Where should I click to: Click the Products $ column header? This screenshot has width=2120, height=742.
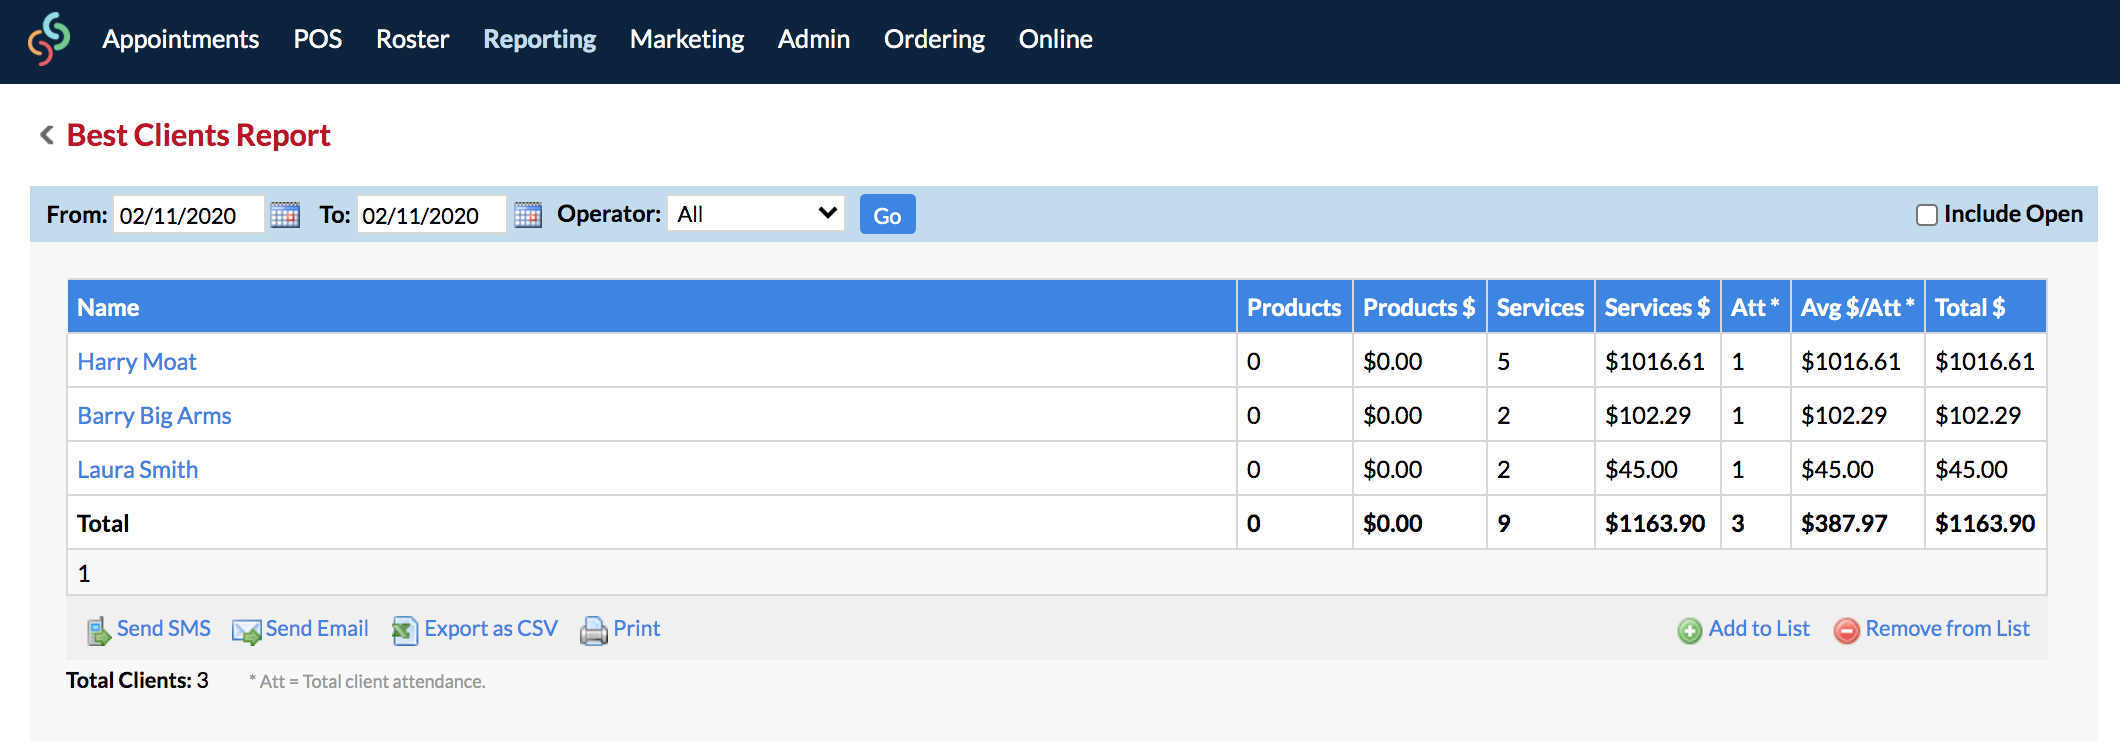(1419, 307)
